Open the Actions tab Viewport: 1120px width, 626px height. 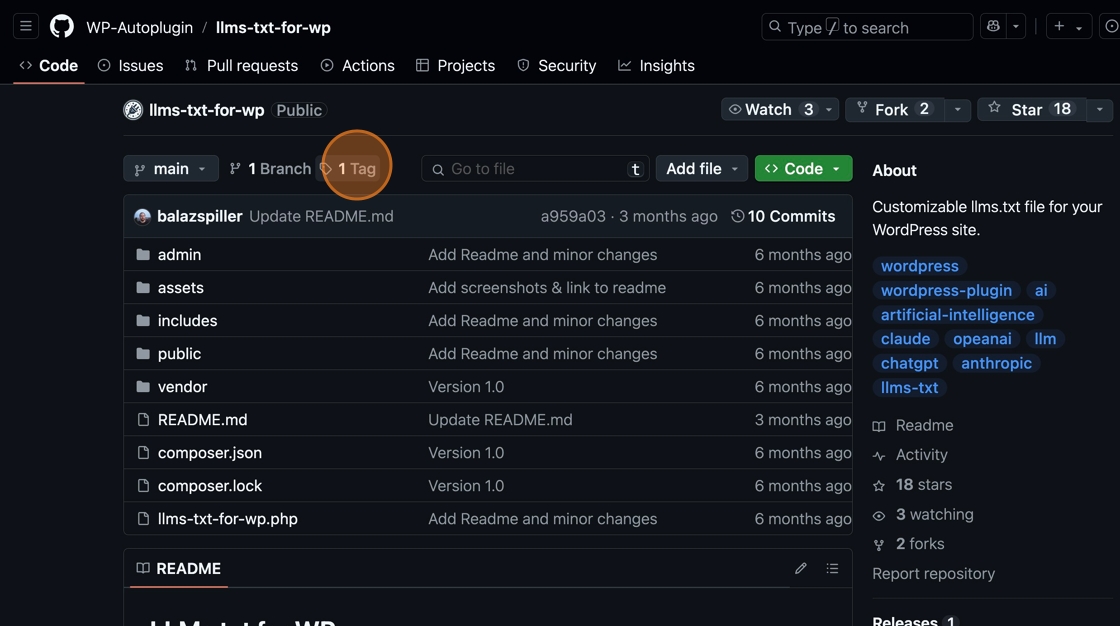(357, 66)
